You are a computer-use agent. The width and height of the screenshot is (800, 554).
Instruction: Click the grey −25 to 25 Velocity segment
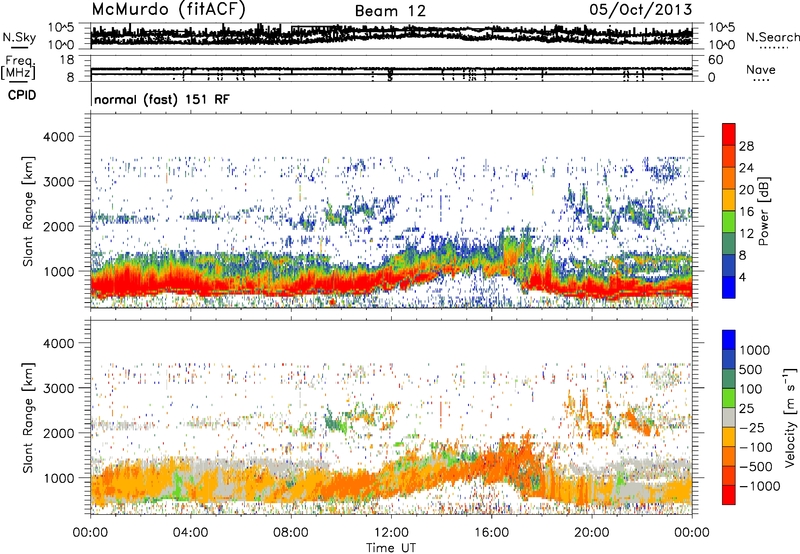(x=729, y=417)
